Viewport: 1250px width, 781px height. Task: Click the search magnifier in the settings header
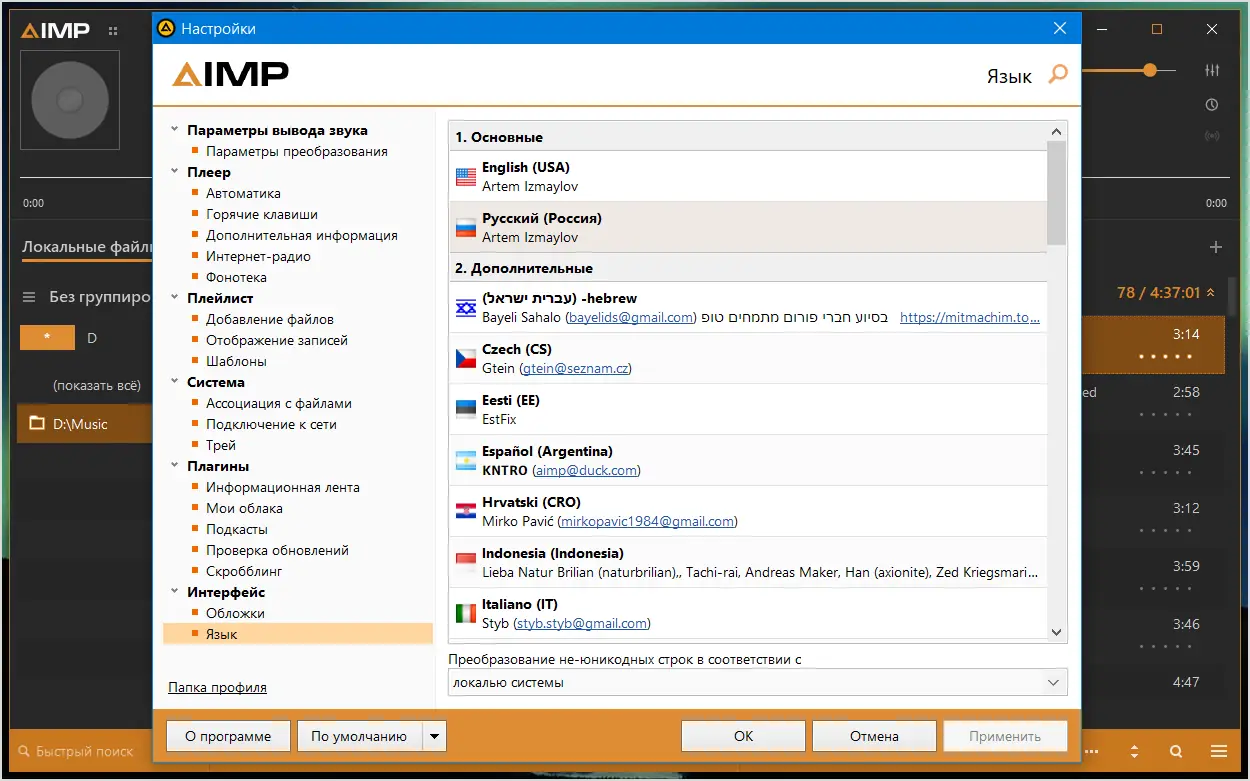click(x=1058, y=74)
